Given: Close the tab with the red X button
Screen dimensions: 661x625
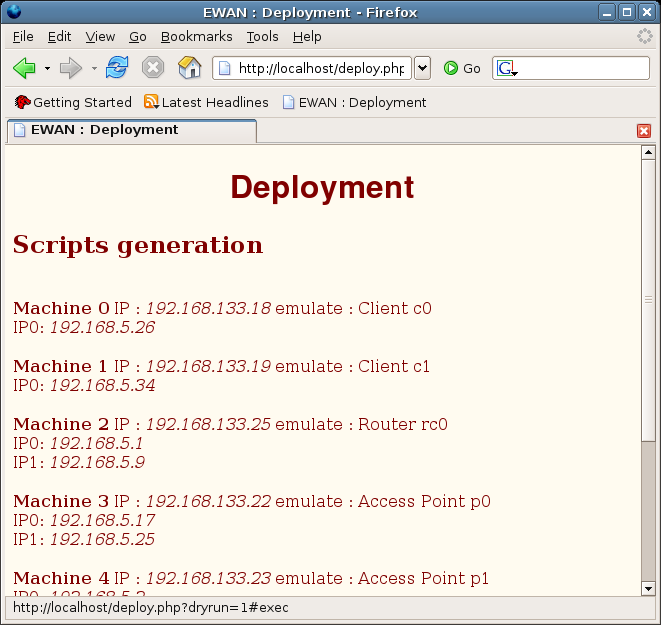Looking at the screenshot, I should 644,131.
